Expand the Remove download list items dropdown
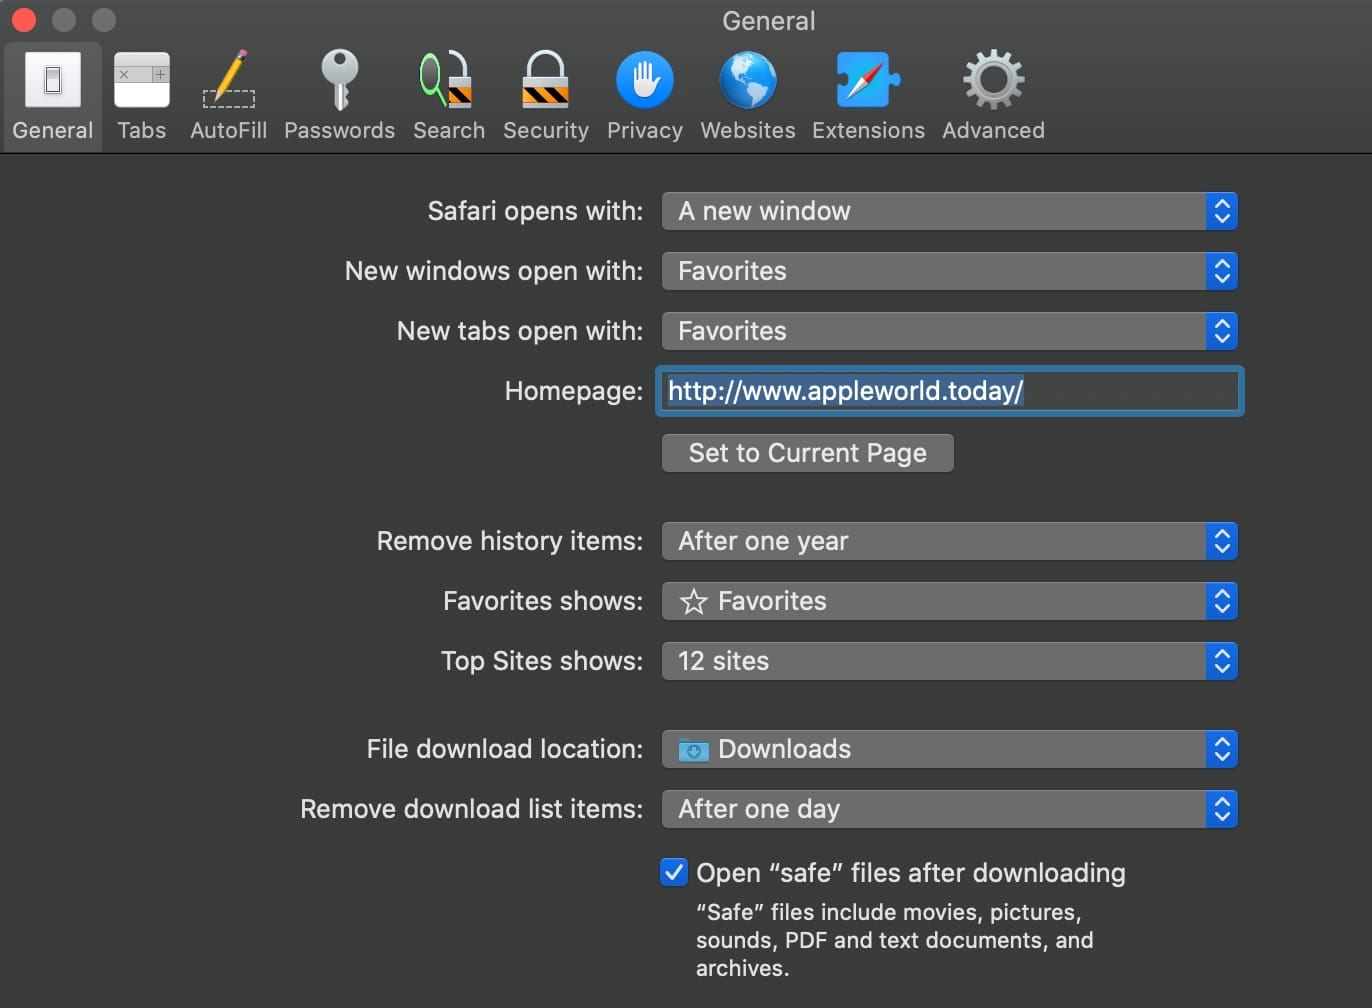Viewport: 1372px width, 1008px height. point(949,809)
